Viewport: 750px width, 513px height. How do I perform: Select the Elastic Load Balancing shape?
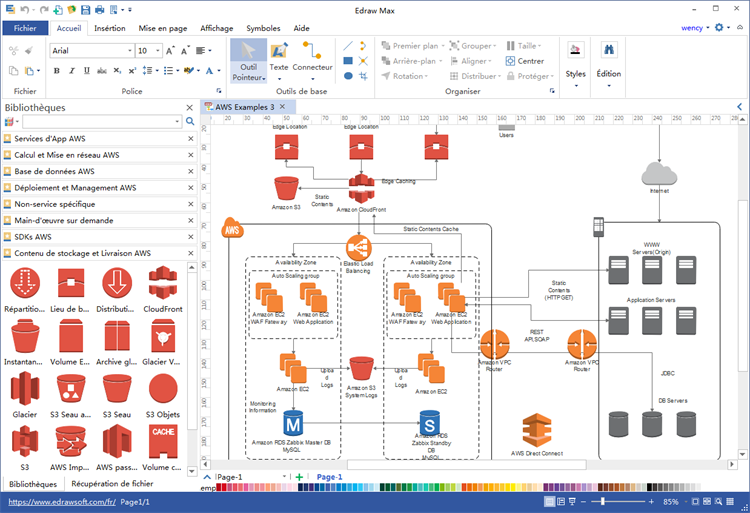358,247
